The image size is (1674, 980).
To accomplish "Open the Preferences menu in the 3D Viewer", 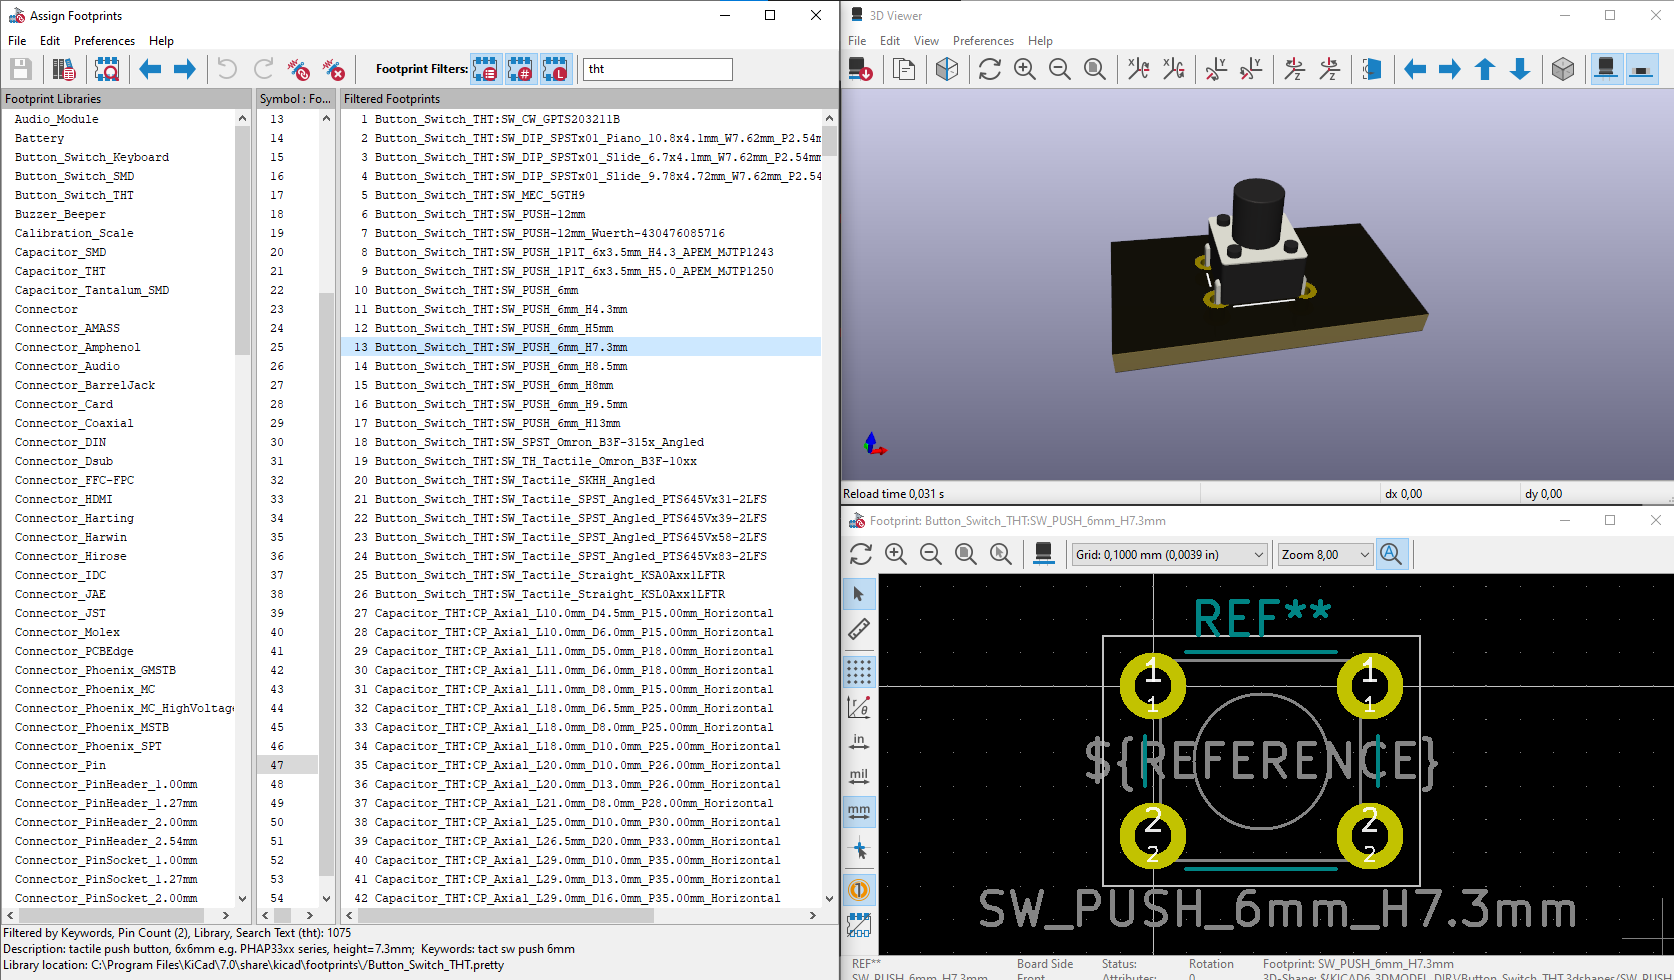I will pos(983,41).
